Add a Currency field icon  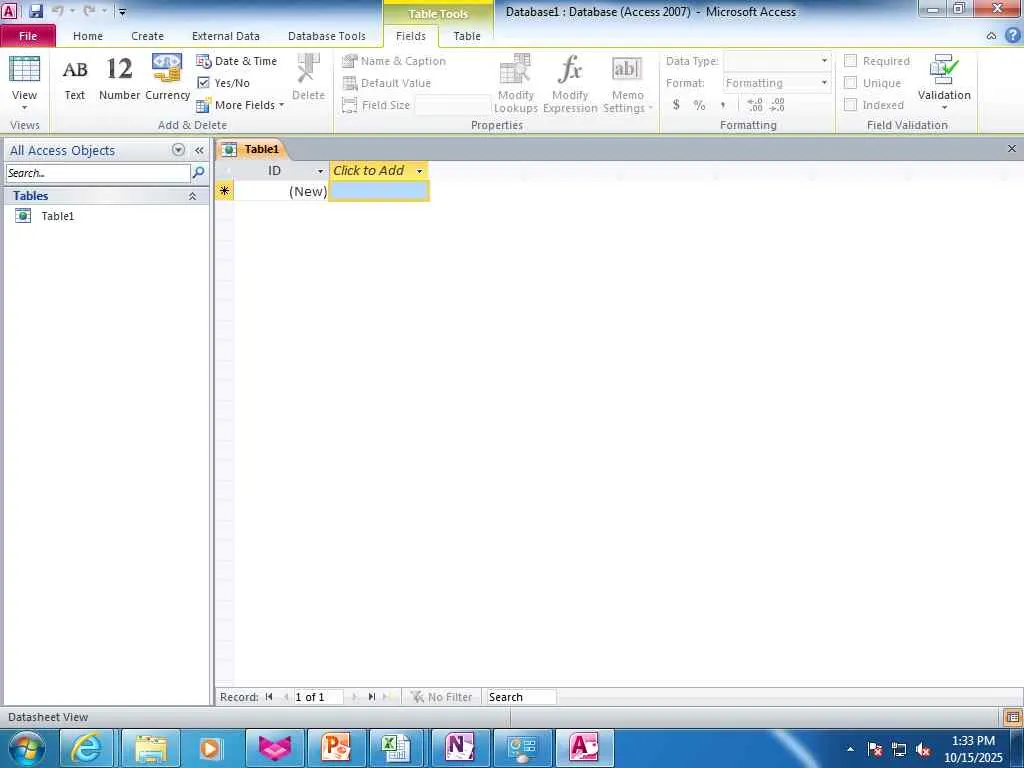pyautogui.click(x=167, y=68)
